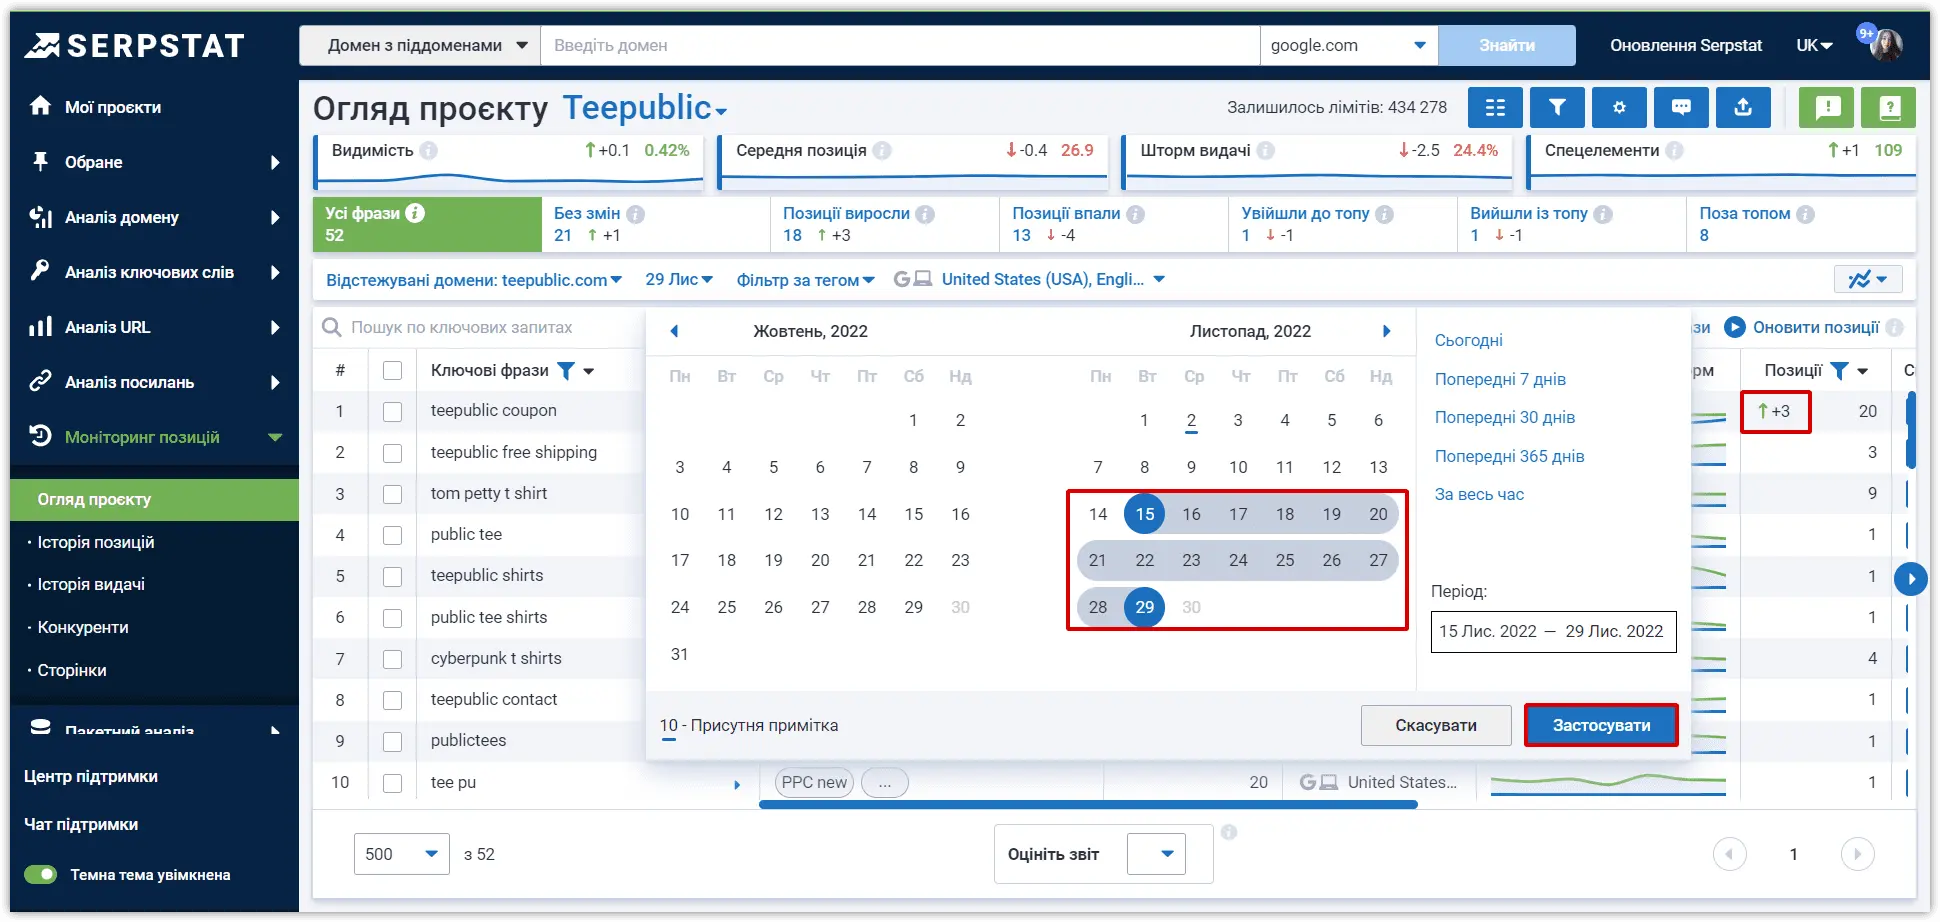The height and width of the screenshot is (922, 1940).
Task: Select November 22 in calendar
Action: pyautogui.click(x=1144, y=560)
